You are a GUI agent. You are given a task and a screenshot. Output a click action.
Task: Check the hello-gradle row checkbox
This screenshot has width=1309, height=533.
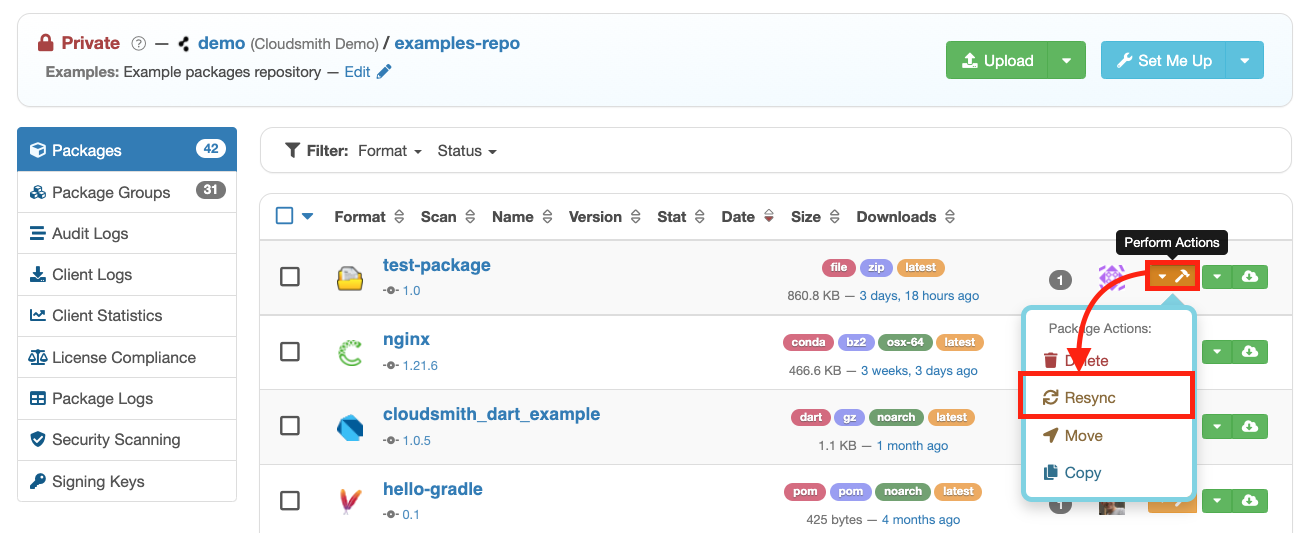(290, 500)
